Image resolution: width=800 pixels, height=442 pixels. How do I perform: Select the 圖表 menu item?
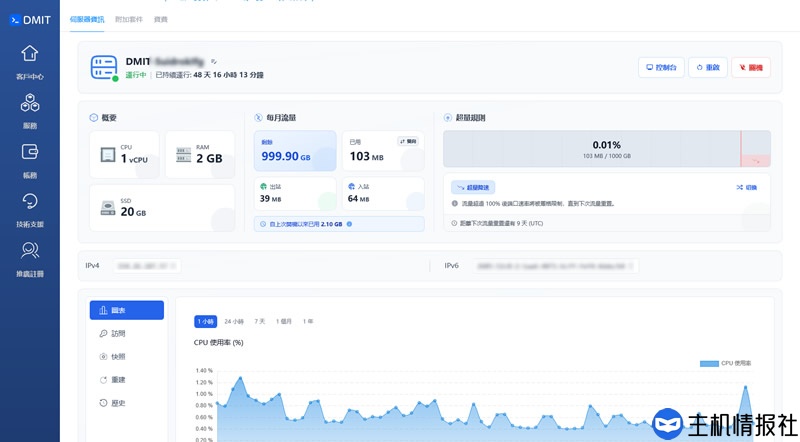pyautogui.click(x=127, y=310)
